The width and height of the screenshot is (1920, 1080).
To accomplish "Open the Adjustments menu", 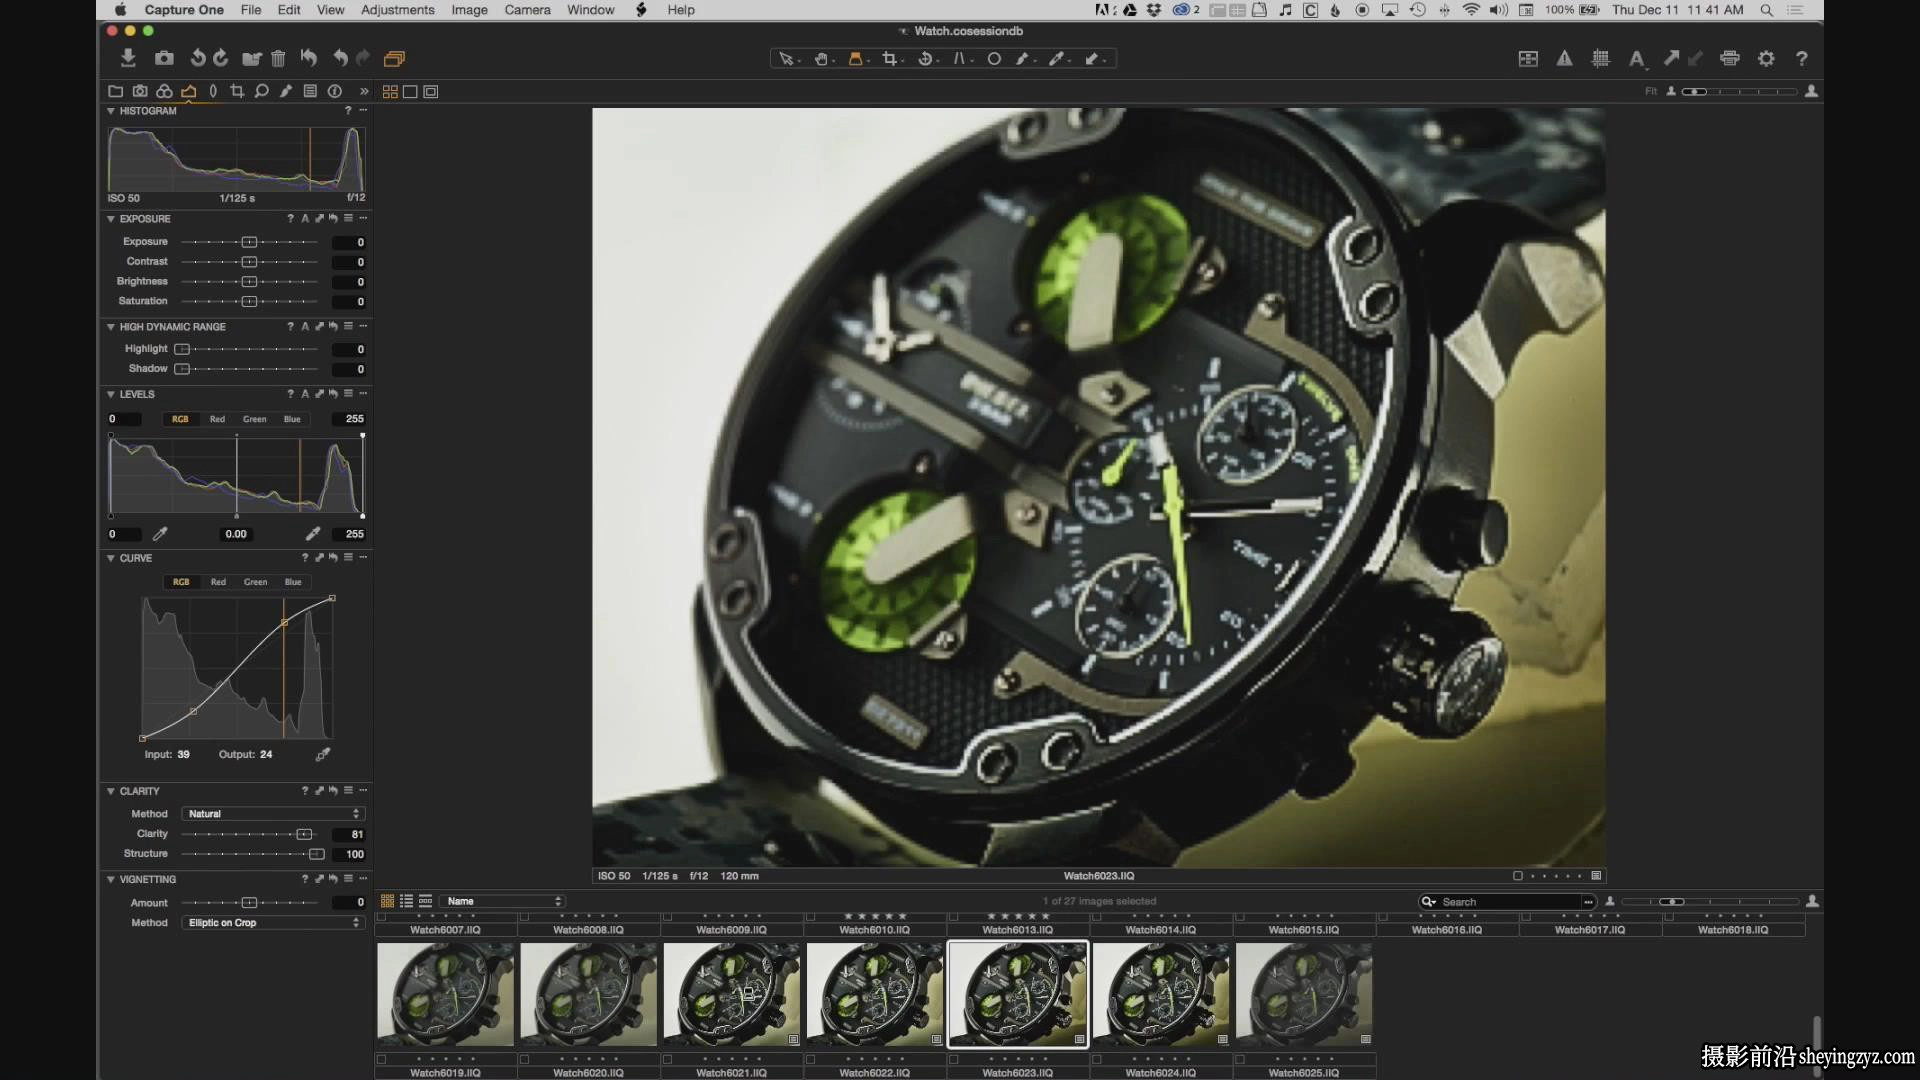I will tap(398, 10).
